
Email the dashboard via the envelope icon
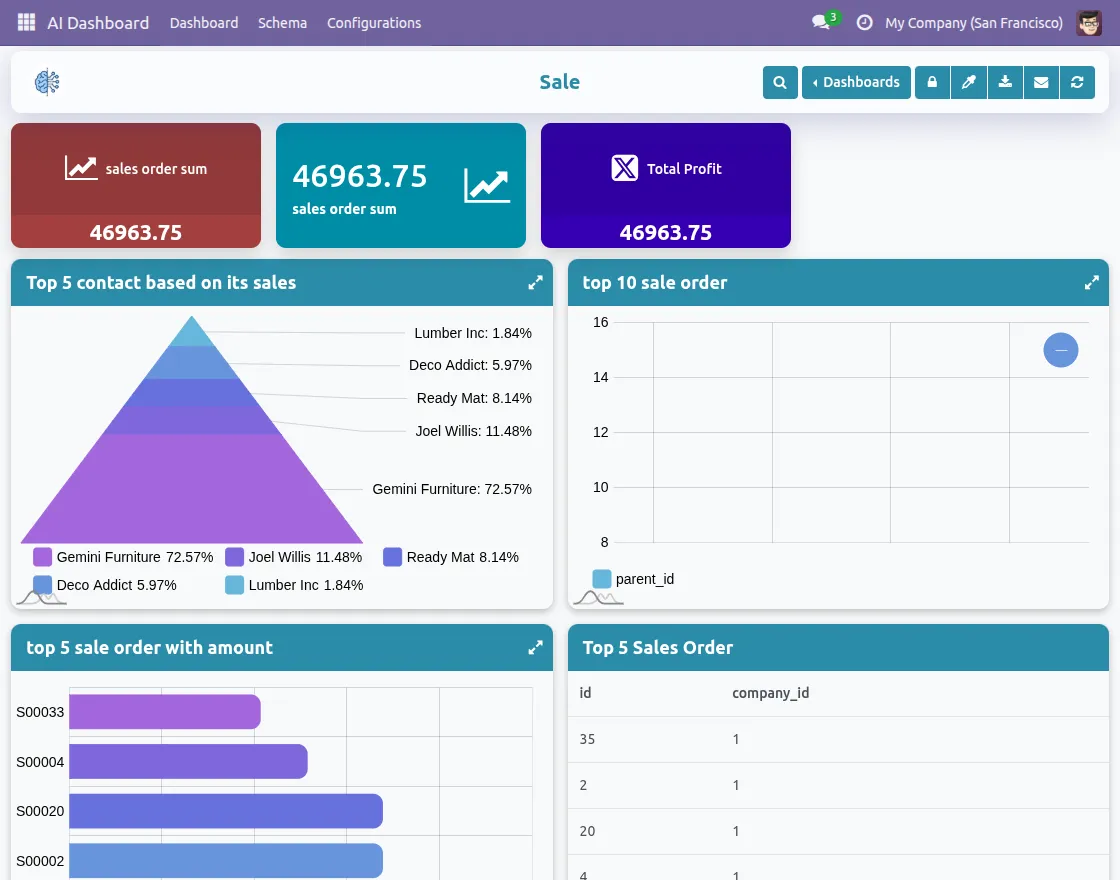coord(1041,82)
